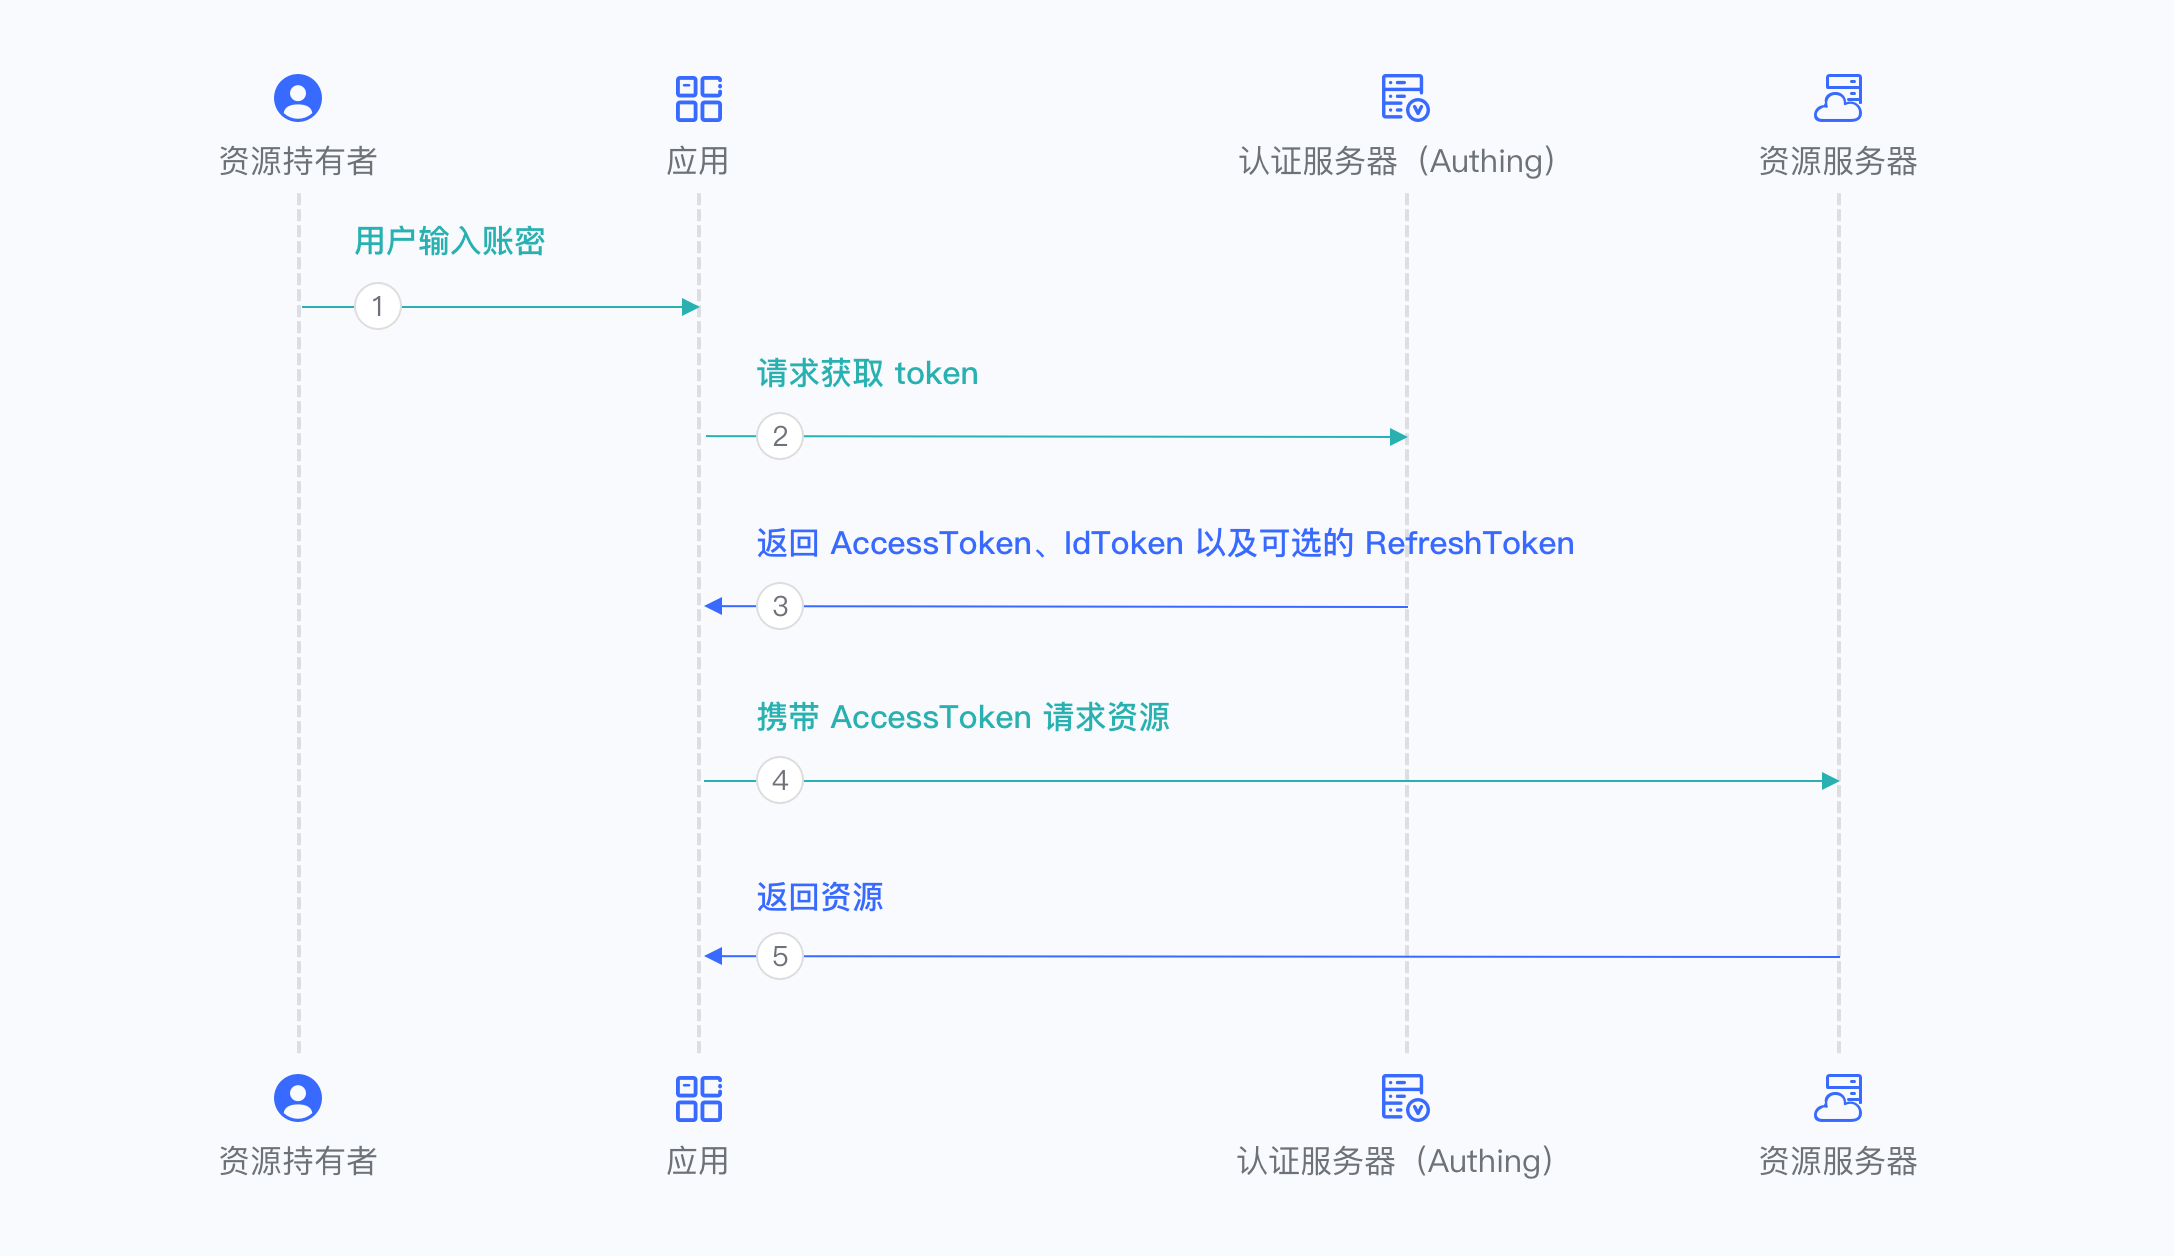This screenshot has width=2174, height=1256.
Task: Click the 认证服务器（Authing）server icon at top
Action: point(1404,97)
